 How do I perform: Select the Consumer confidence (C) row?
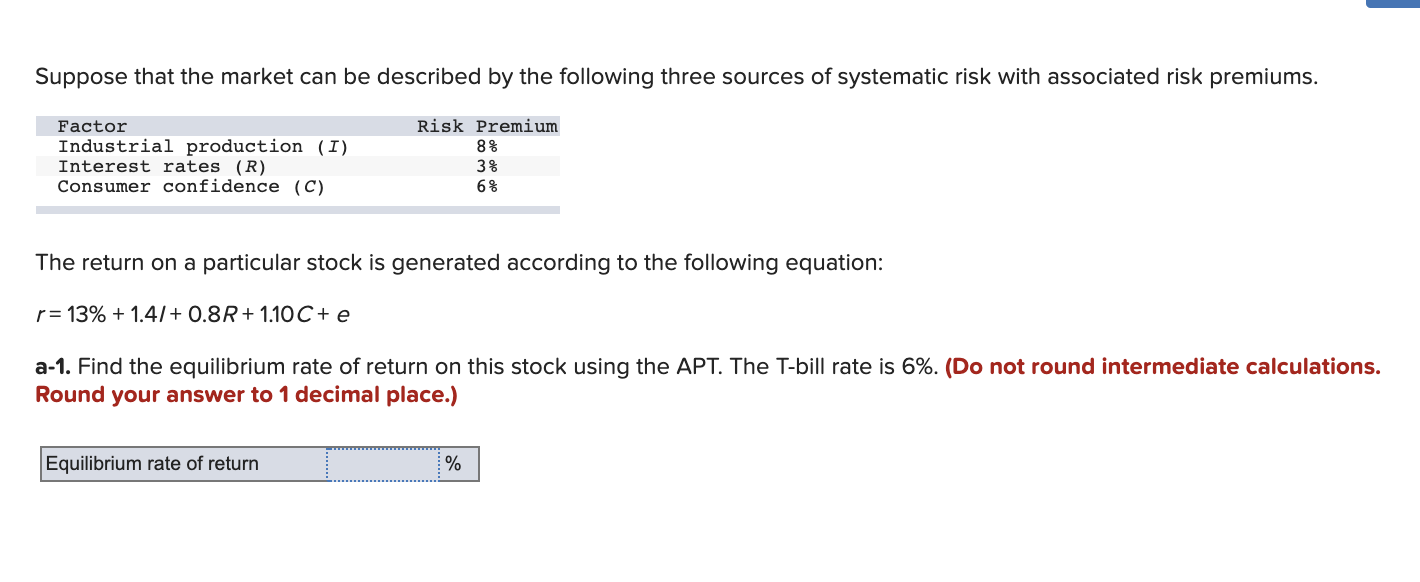pyautogui.click(x=298, y=187)
